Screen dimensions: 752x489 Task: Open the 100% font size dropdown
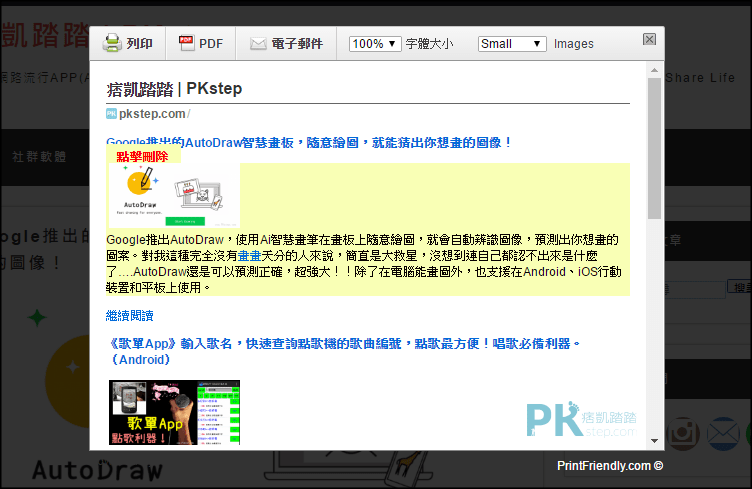tap(375, 44)
